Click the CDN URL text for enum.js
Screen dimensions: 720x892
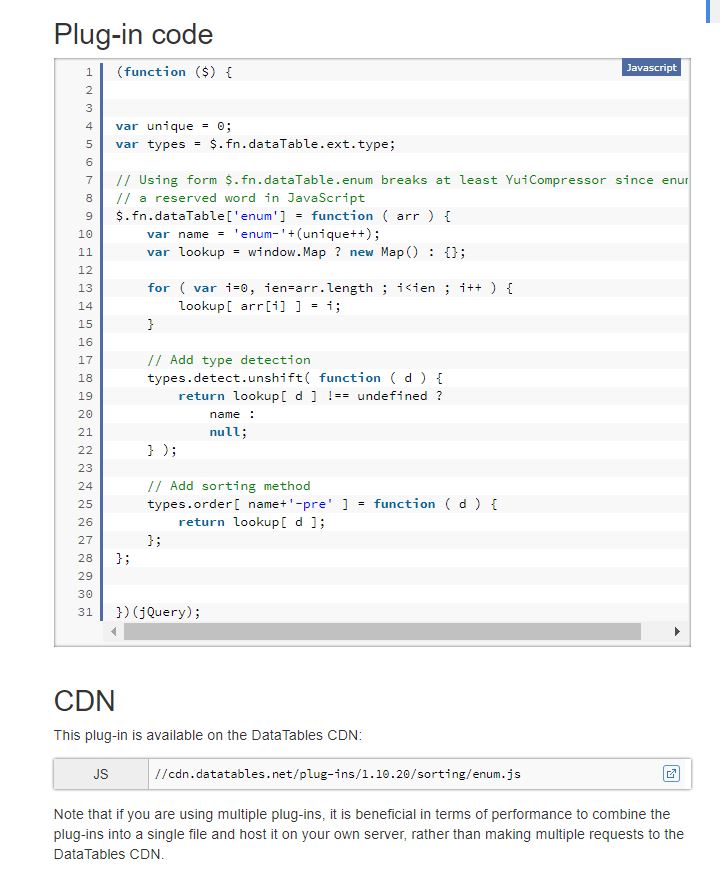[338, 774]
